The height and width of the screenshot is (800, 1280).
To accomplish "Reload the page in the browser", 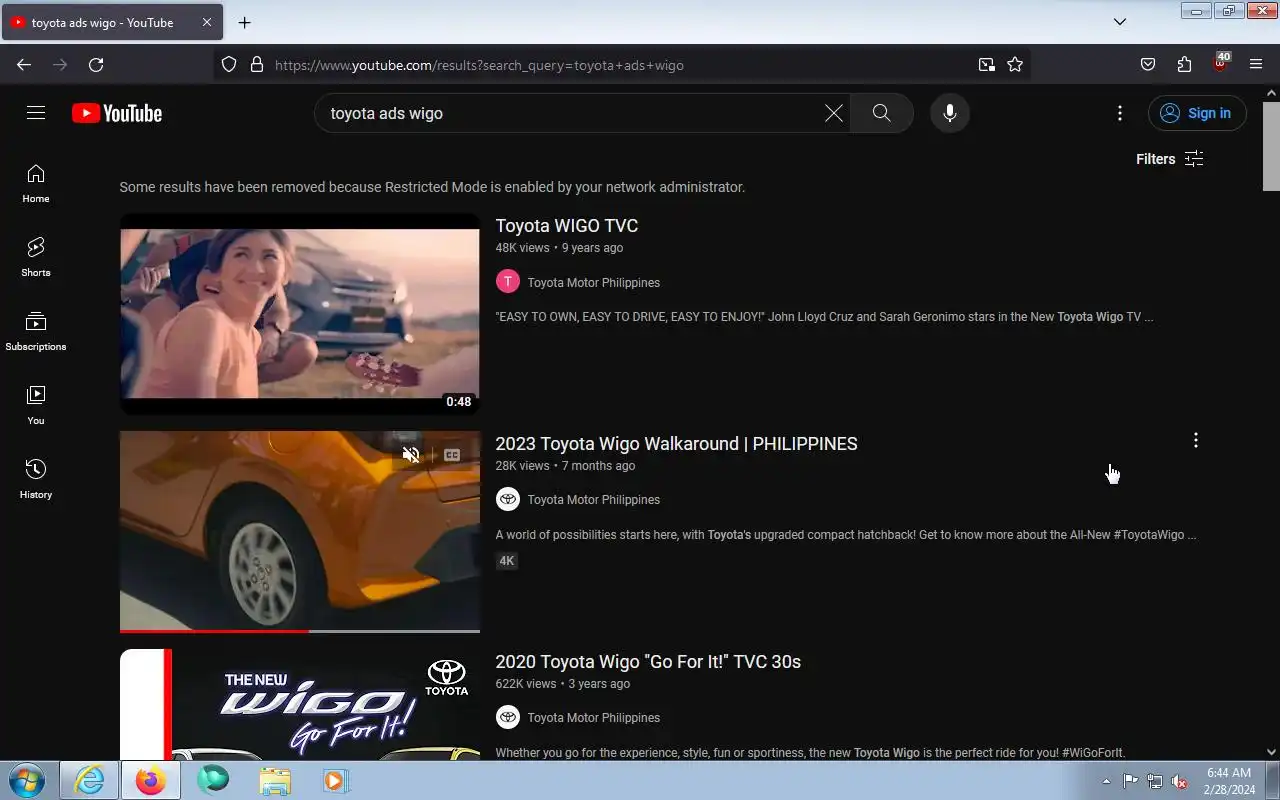I will 96,65.
